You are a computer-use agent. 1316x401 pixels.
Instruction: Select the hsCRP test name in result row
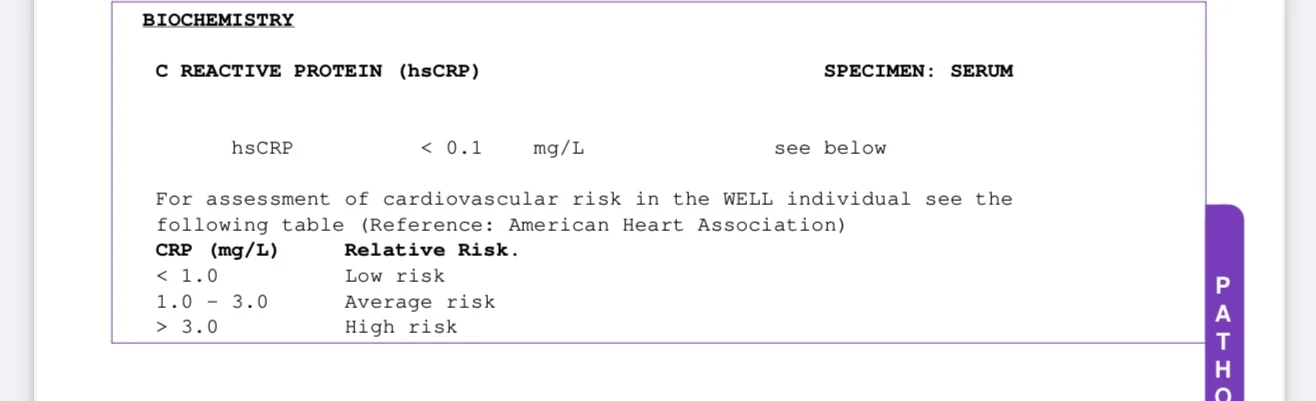(x=262, y=148)
